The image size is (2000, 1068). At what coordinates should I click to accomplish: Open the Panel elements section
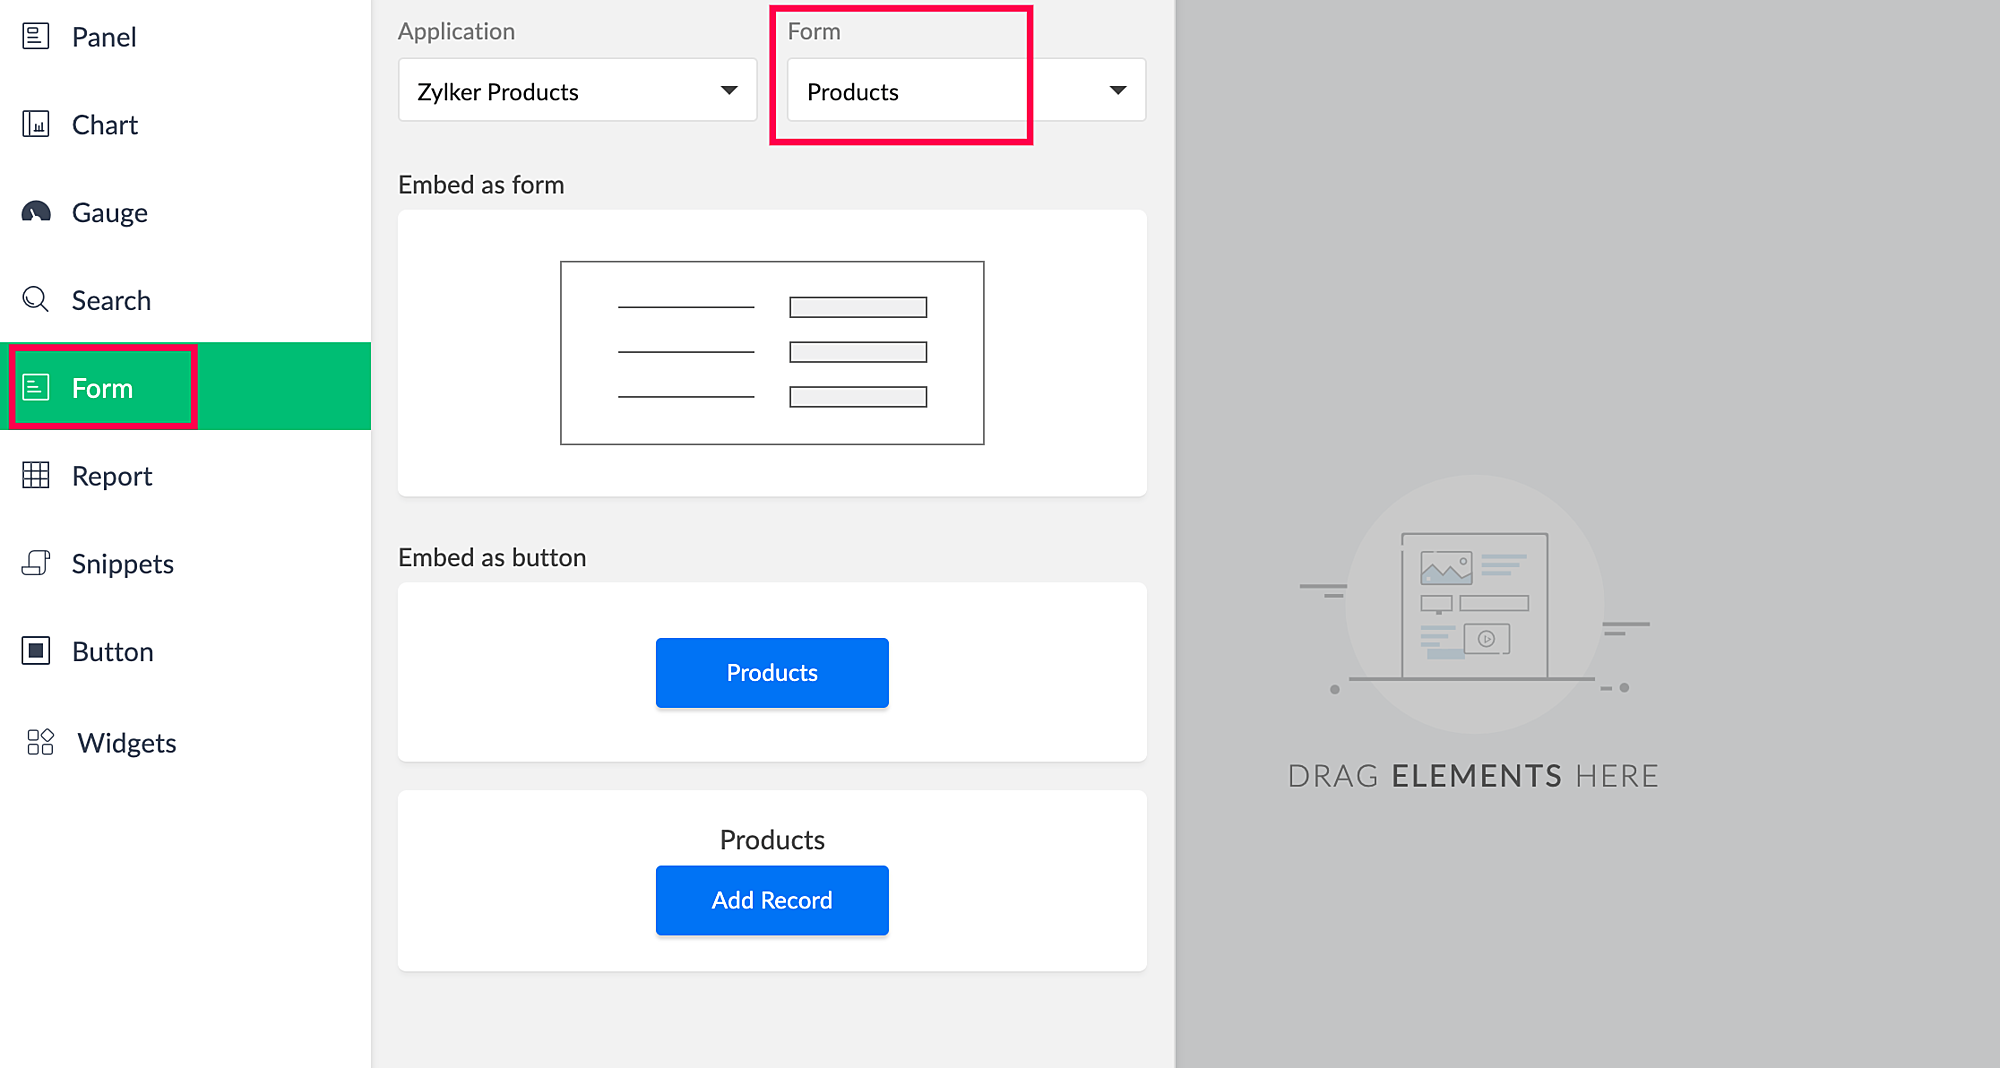(104, 37)
